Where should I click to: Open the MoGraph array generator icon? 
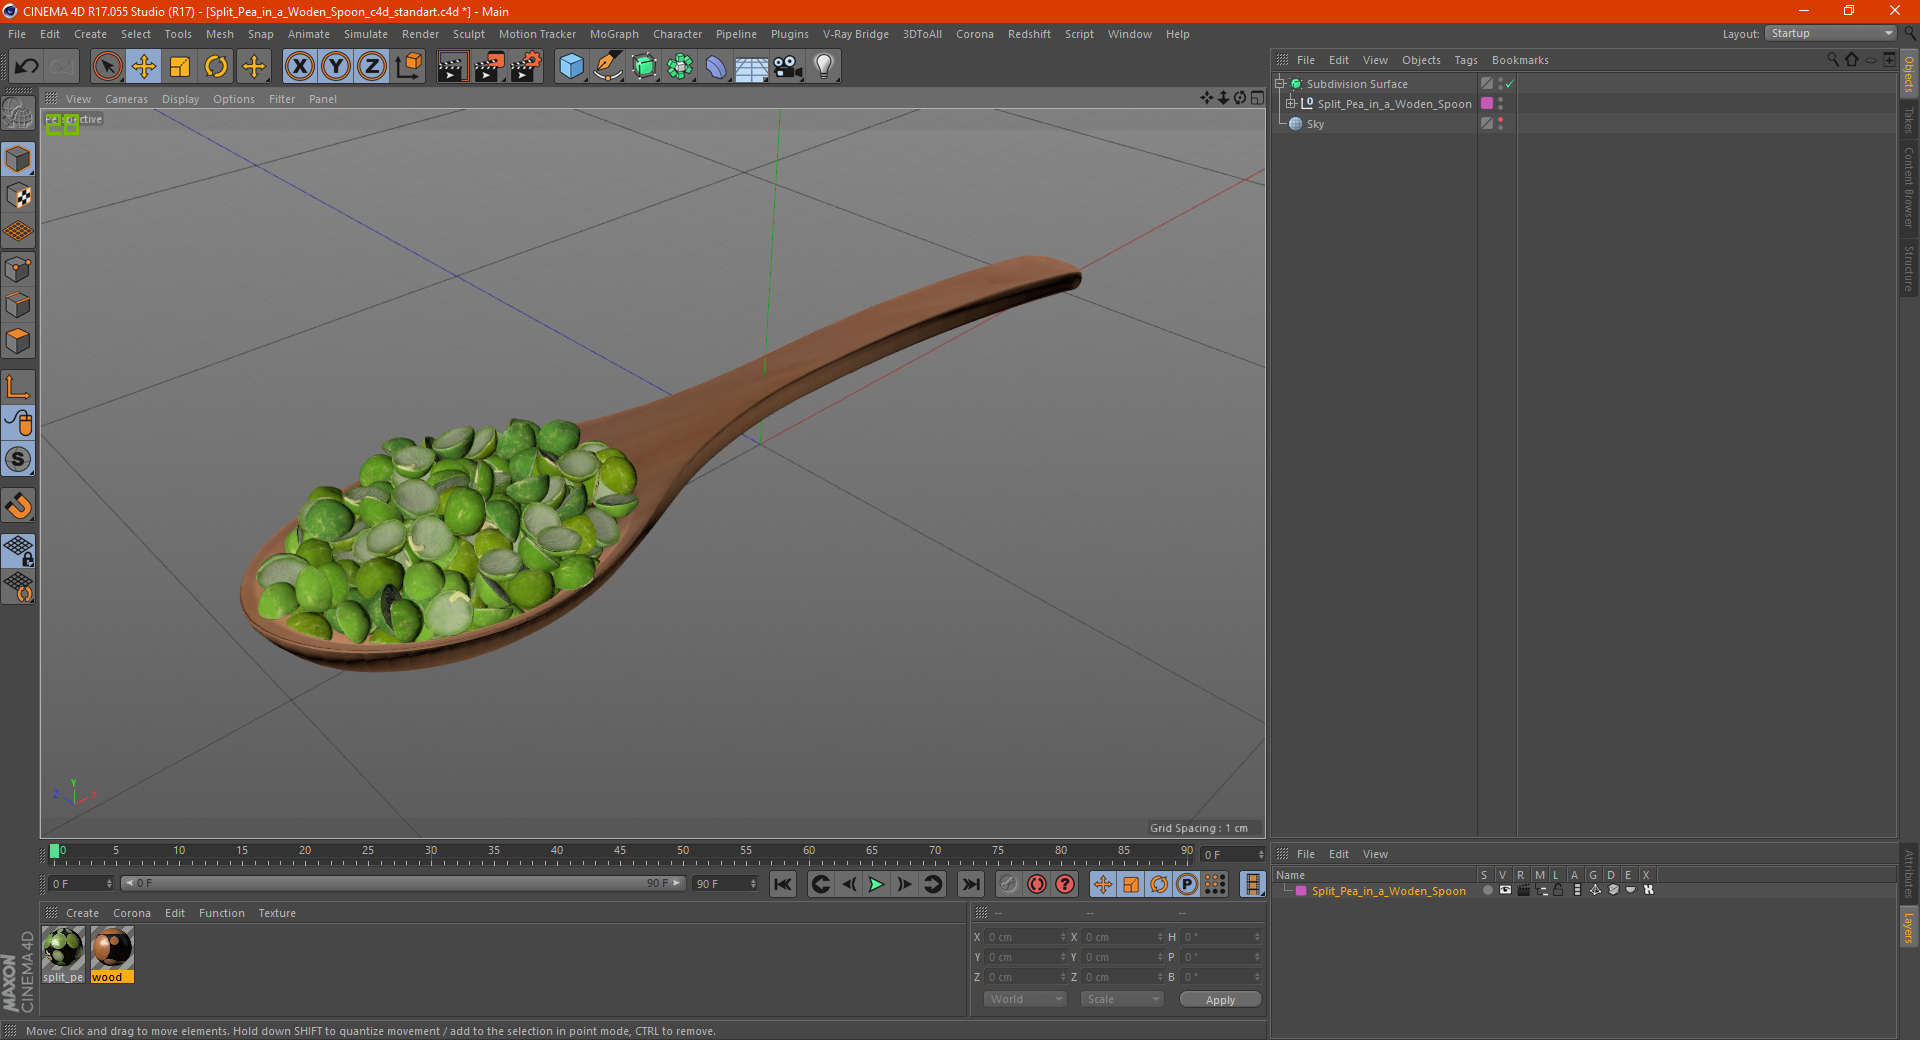click(680, 67)
